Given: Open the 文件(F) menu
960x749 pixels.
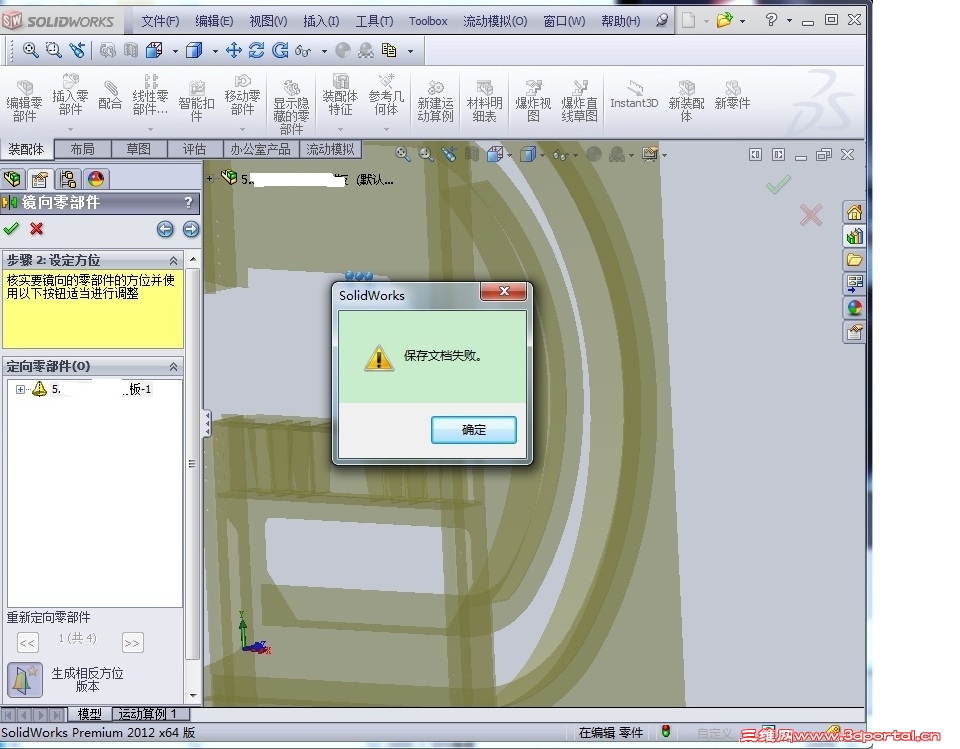Looking at the screenshot, I should point(160,21).
